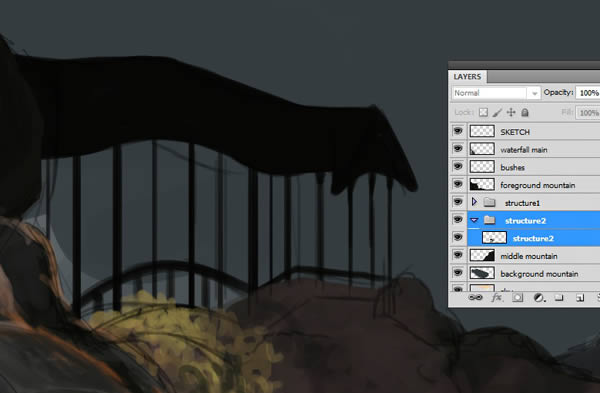600x393 pixels.
Task: Toggle visibility of bushes layer
Action: click(458, 166)
